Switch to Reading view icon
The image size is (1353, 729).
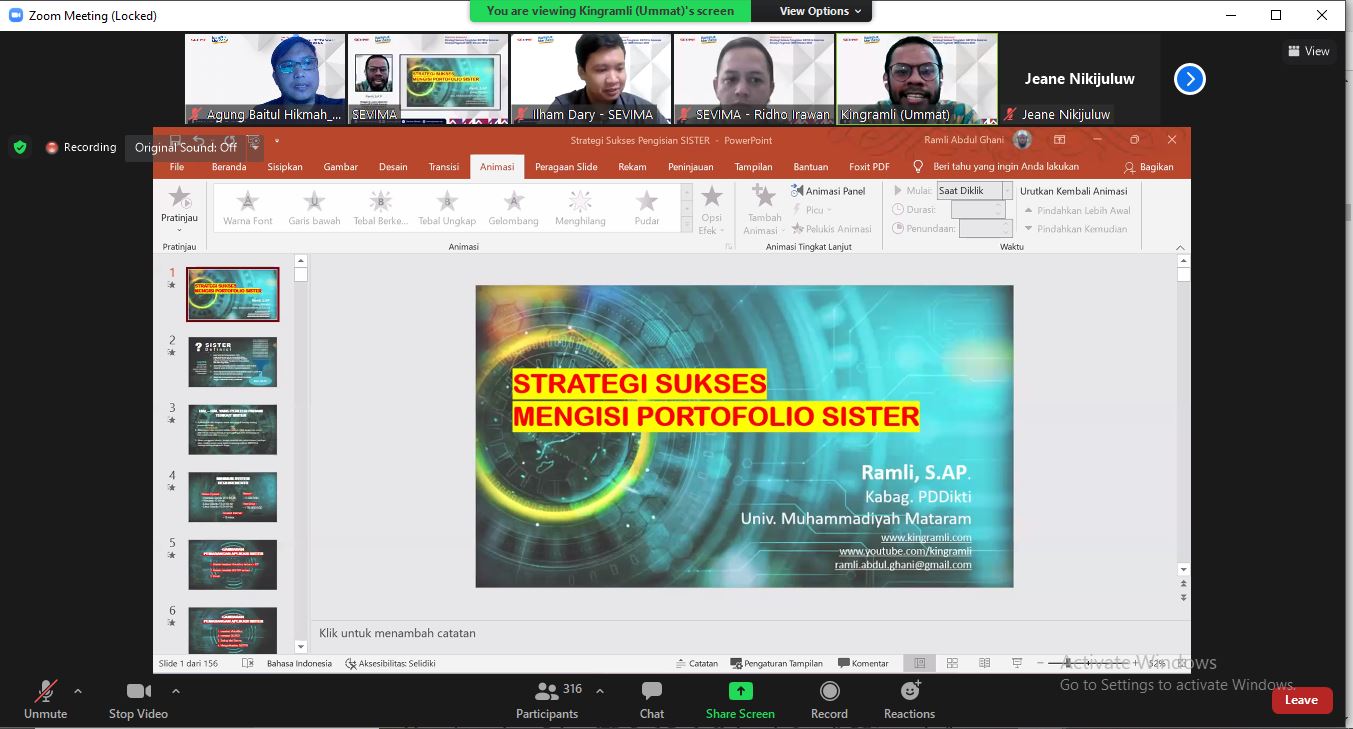click(x=984, y=663)
